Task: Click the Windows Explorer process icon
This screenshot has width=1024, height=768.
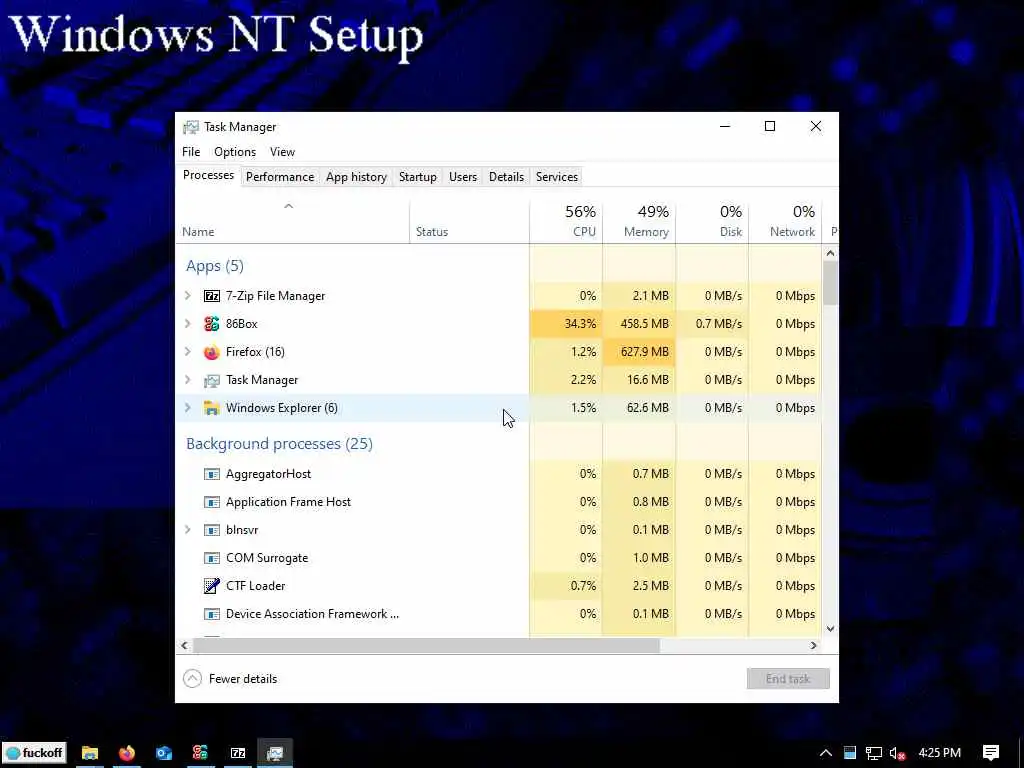Action: (212, 408)
